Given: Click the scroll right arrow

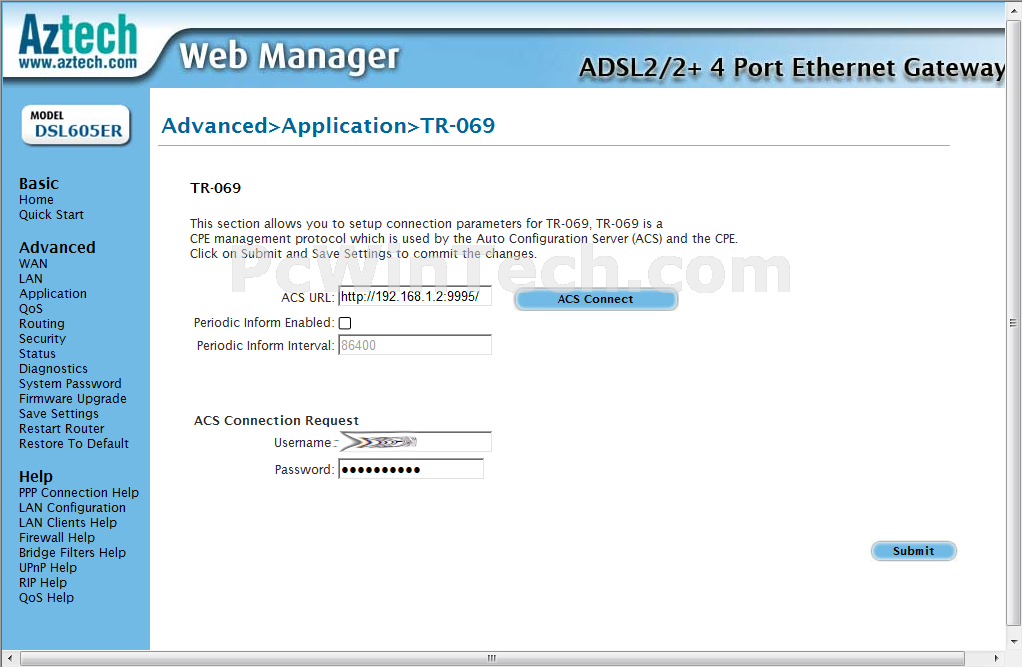Looking at the screenshot, I should [996, 658].
